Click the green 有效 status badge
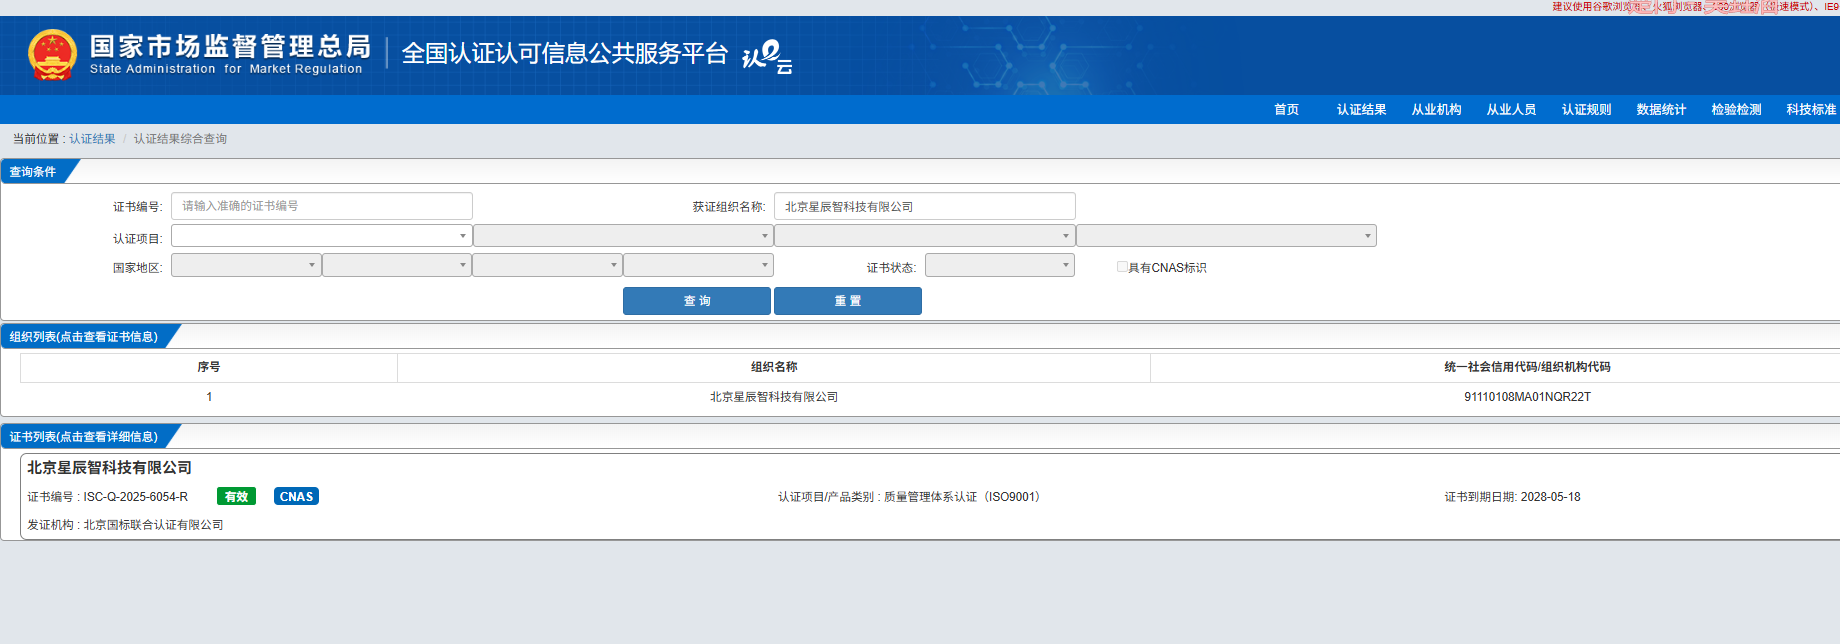This screenshot has width=1840, height=644. [236, 496]
